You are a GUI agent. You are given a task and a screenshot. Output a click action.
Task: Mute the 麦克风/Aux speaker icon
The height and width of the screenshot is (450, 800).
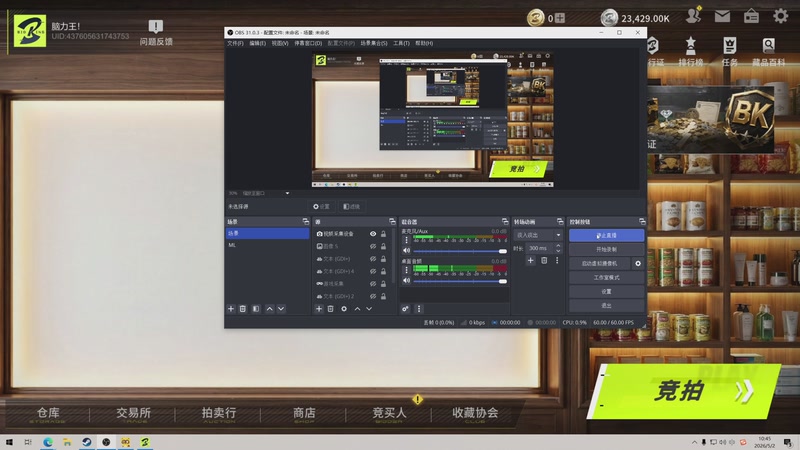pyautogui.click(x=407, y=251)
